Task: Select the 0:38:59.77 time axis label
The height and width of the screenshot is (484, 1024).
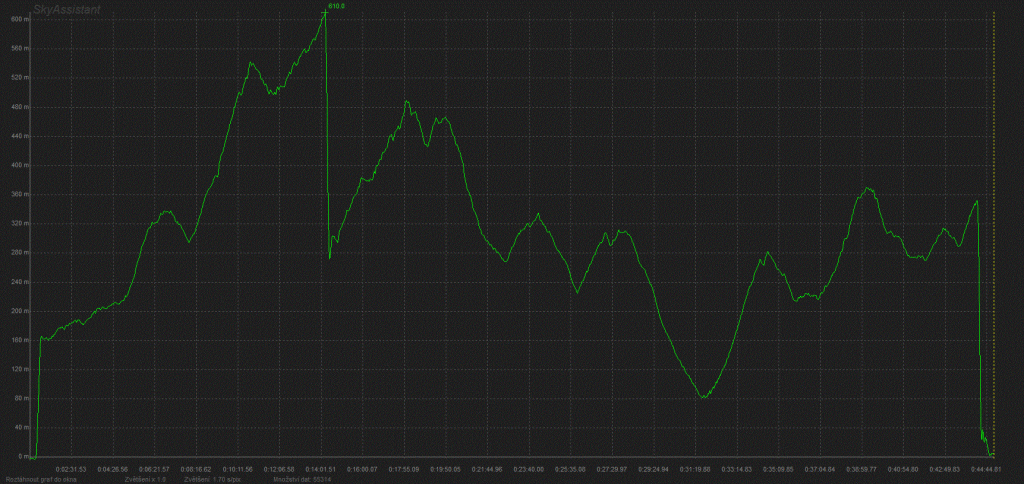Action: 861,468
